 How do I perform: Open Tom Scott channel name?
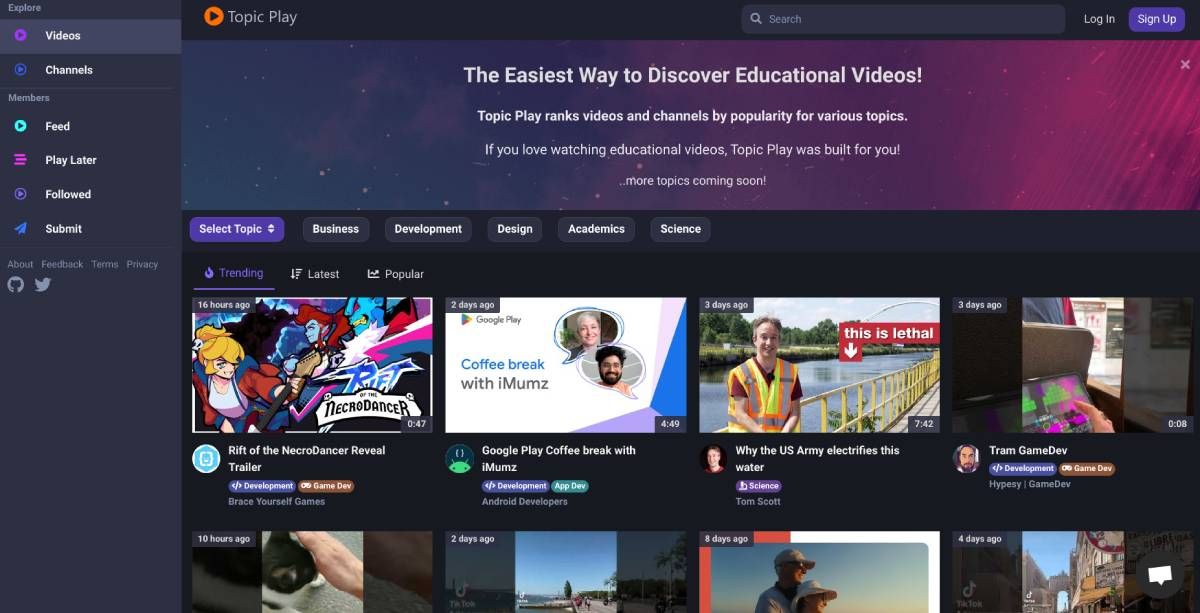[759, 501]
